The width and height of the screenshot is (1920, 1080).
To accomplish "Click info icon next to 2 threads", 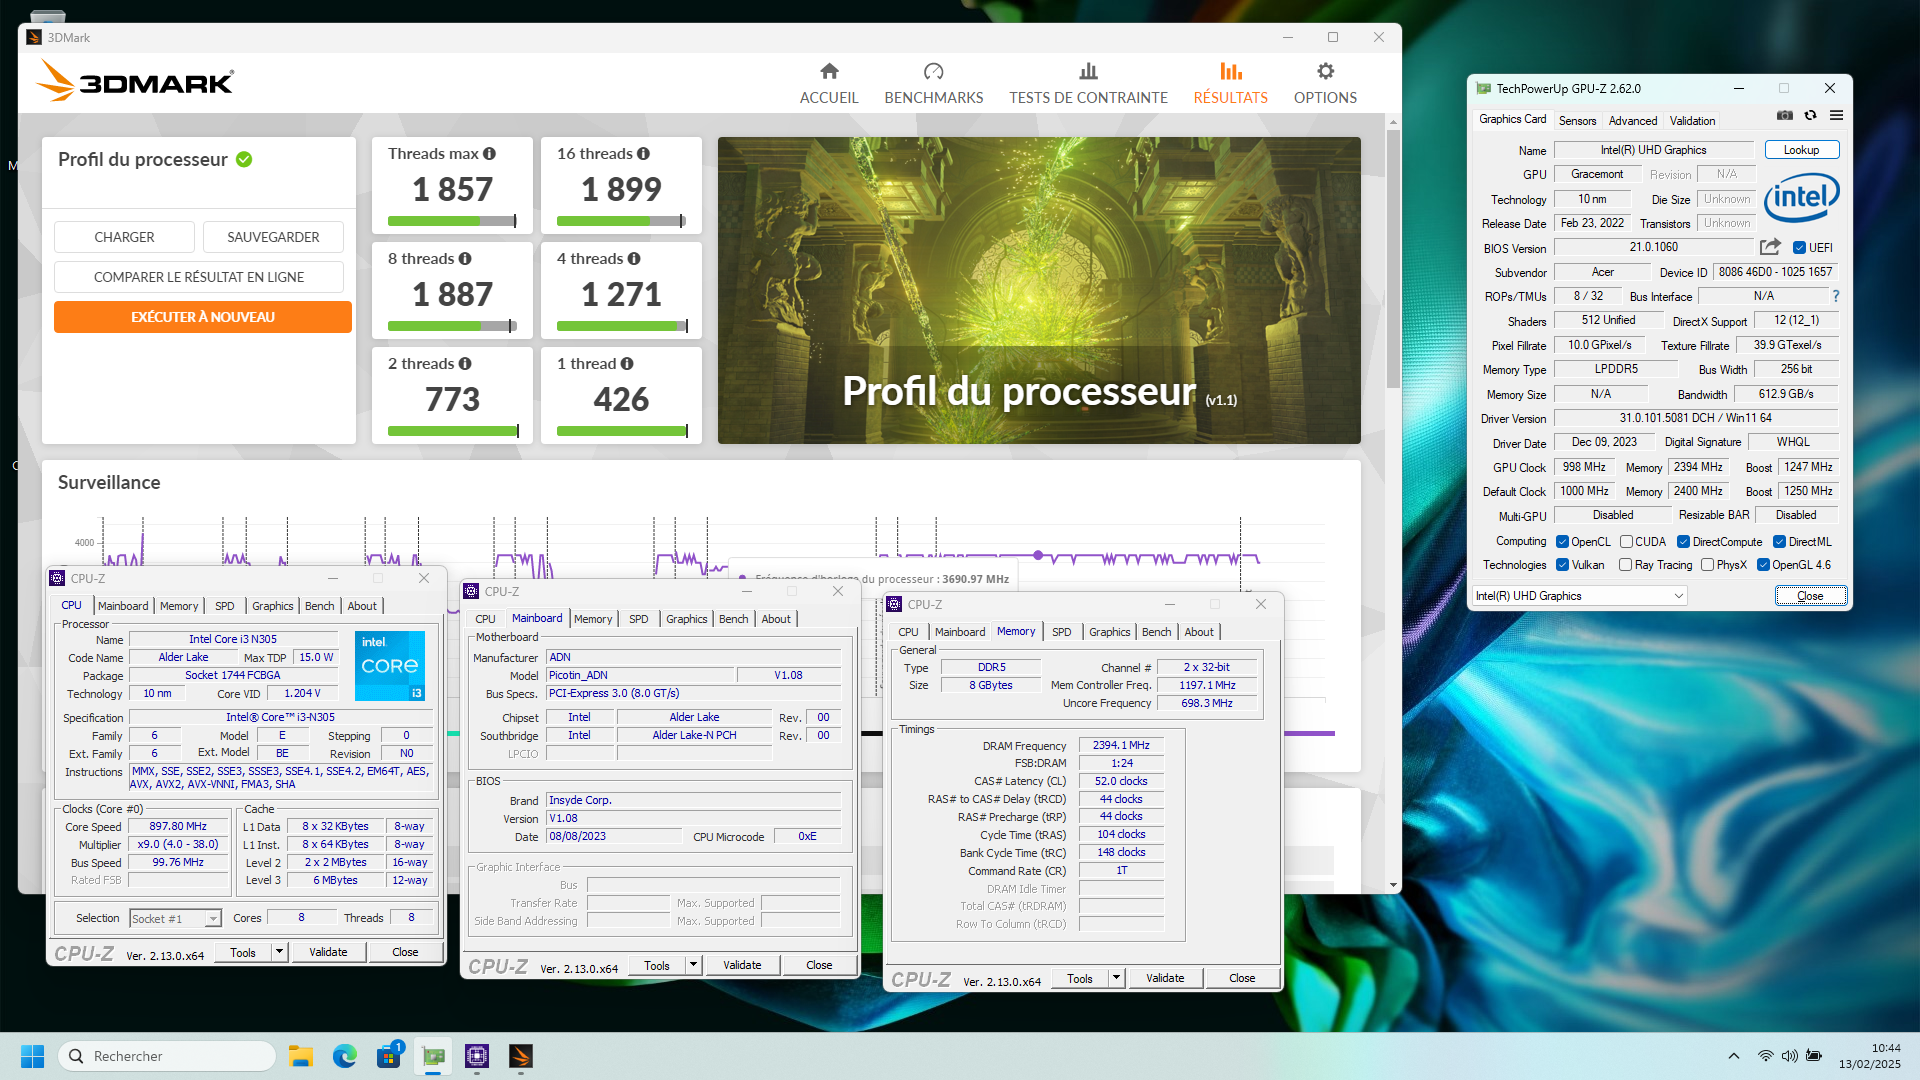I will 465,364.
